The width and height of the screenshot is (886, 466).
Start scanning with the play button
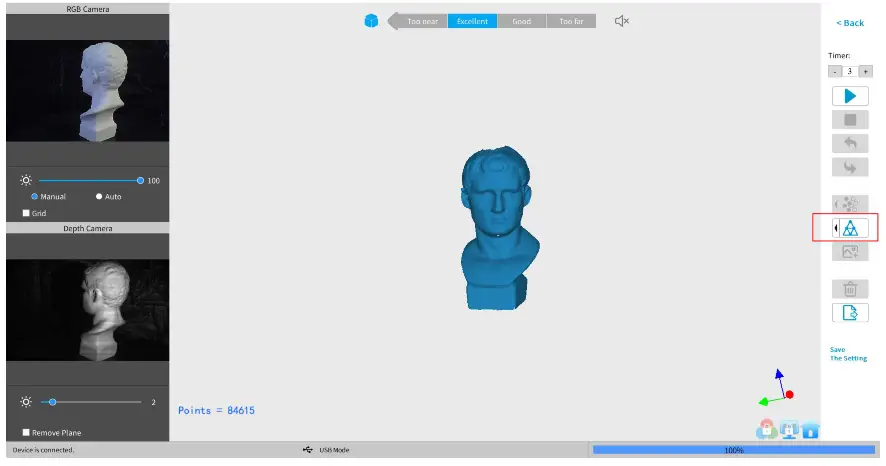click(x=850, y=96)
